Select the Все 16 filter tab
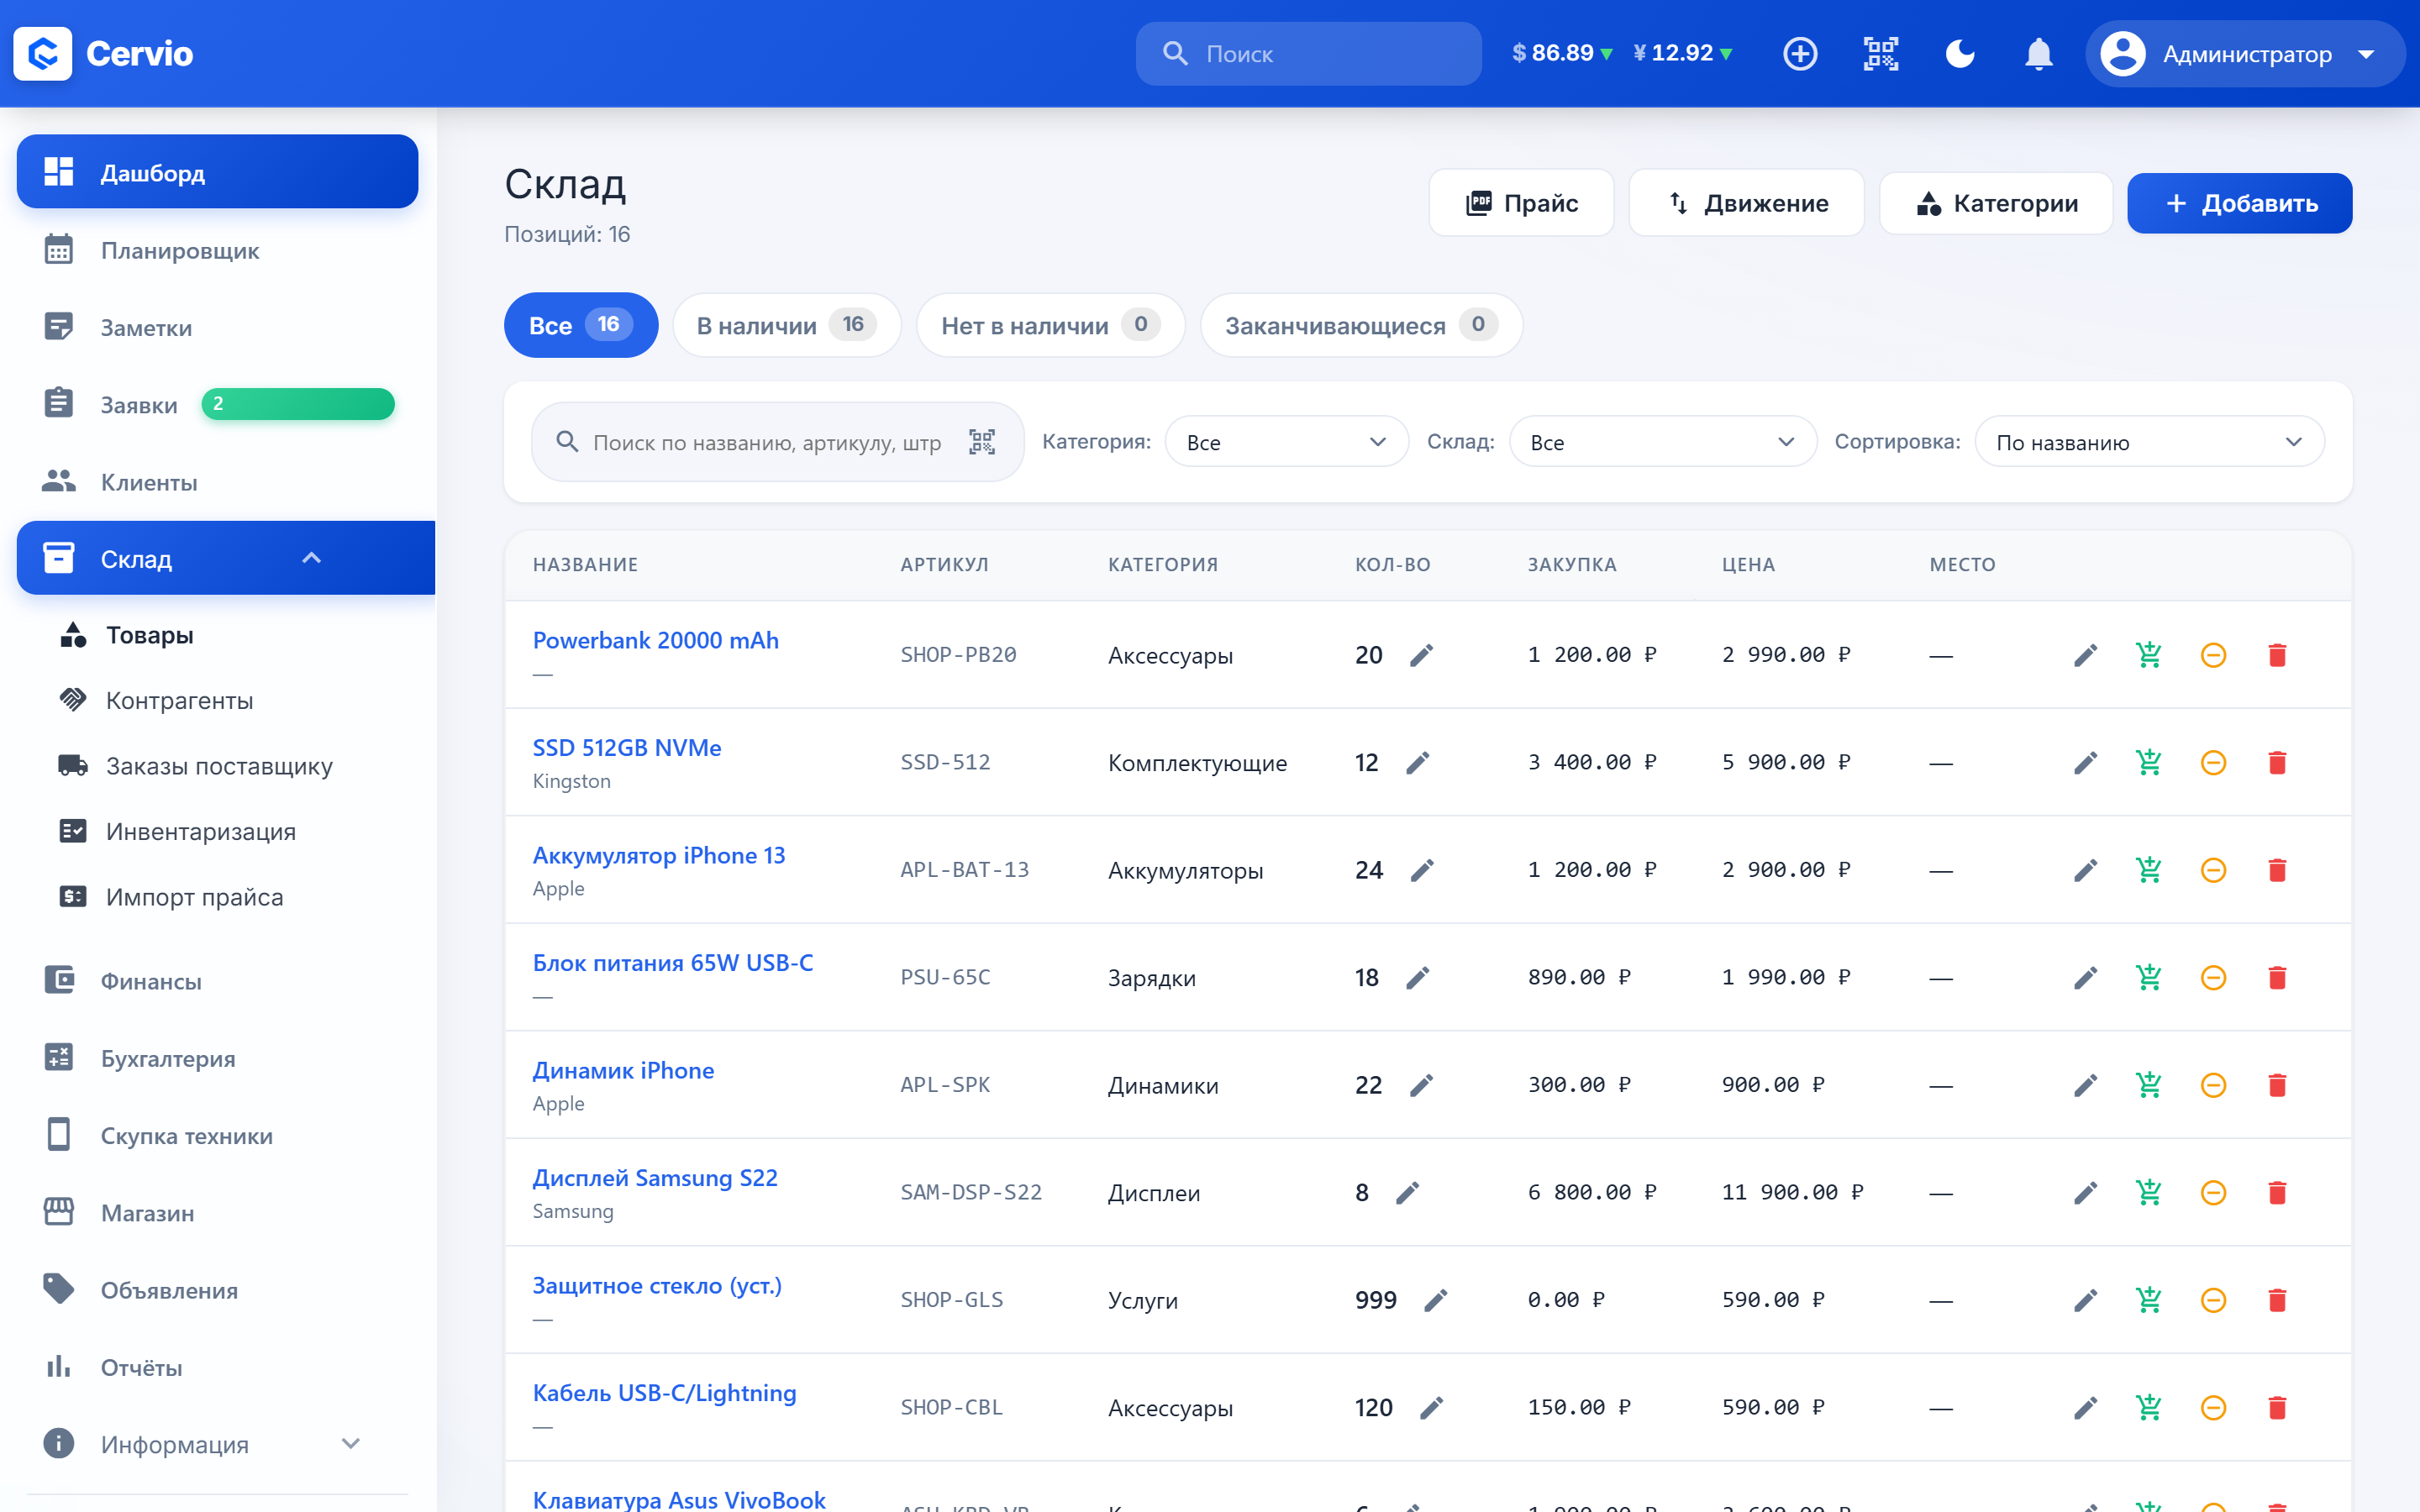This screenshot has width=2420, height=1512. pos(581,325)
